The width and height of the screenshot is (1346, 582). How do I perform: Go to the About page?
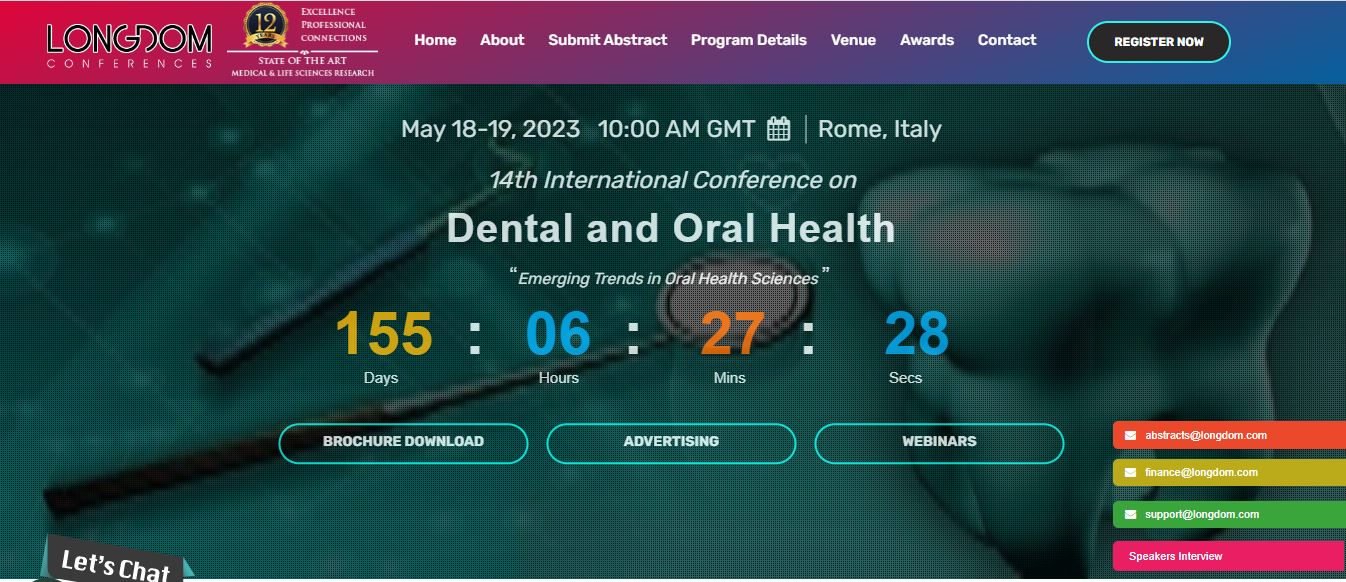[x=502, y=40]
